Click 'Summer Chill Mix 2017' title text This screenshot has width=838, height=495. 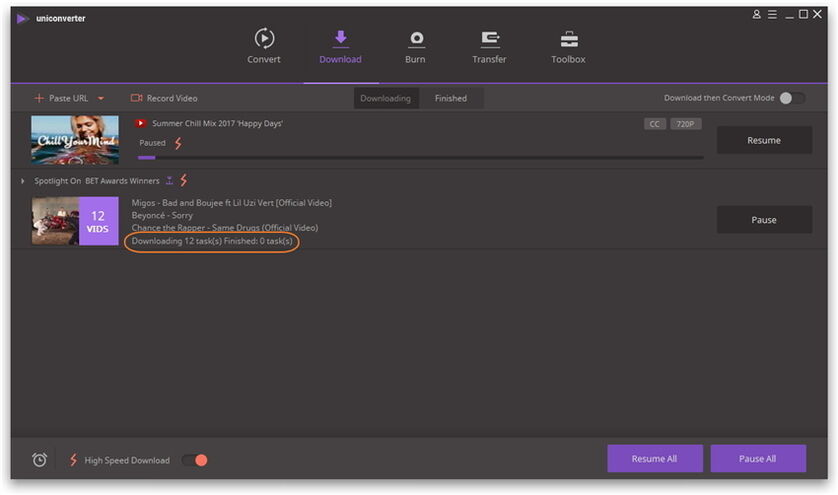(217, 123)
